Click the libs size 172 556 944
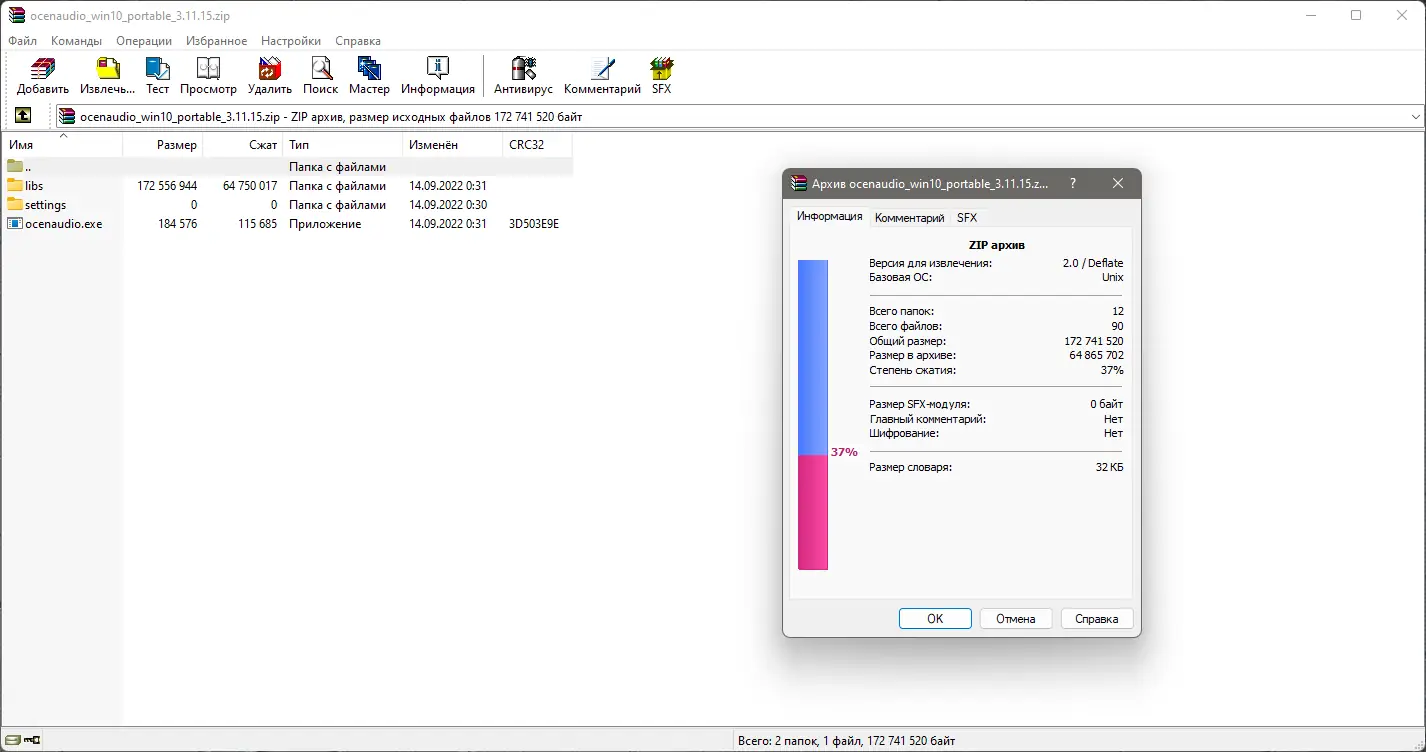This screenshot has width=1426, height=752. [167, 186]
